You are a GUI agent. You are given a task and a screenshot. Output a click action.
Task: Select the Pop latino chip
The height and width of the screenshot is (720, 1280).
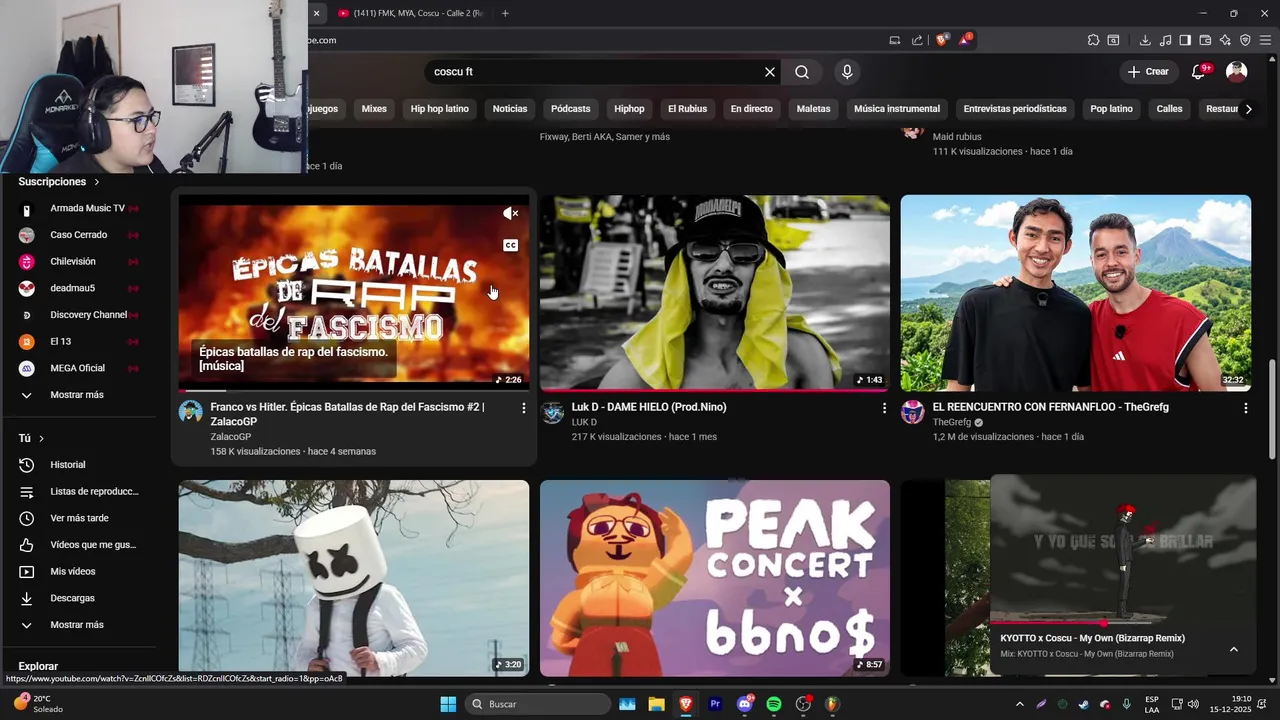pos(1111,109)
